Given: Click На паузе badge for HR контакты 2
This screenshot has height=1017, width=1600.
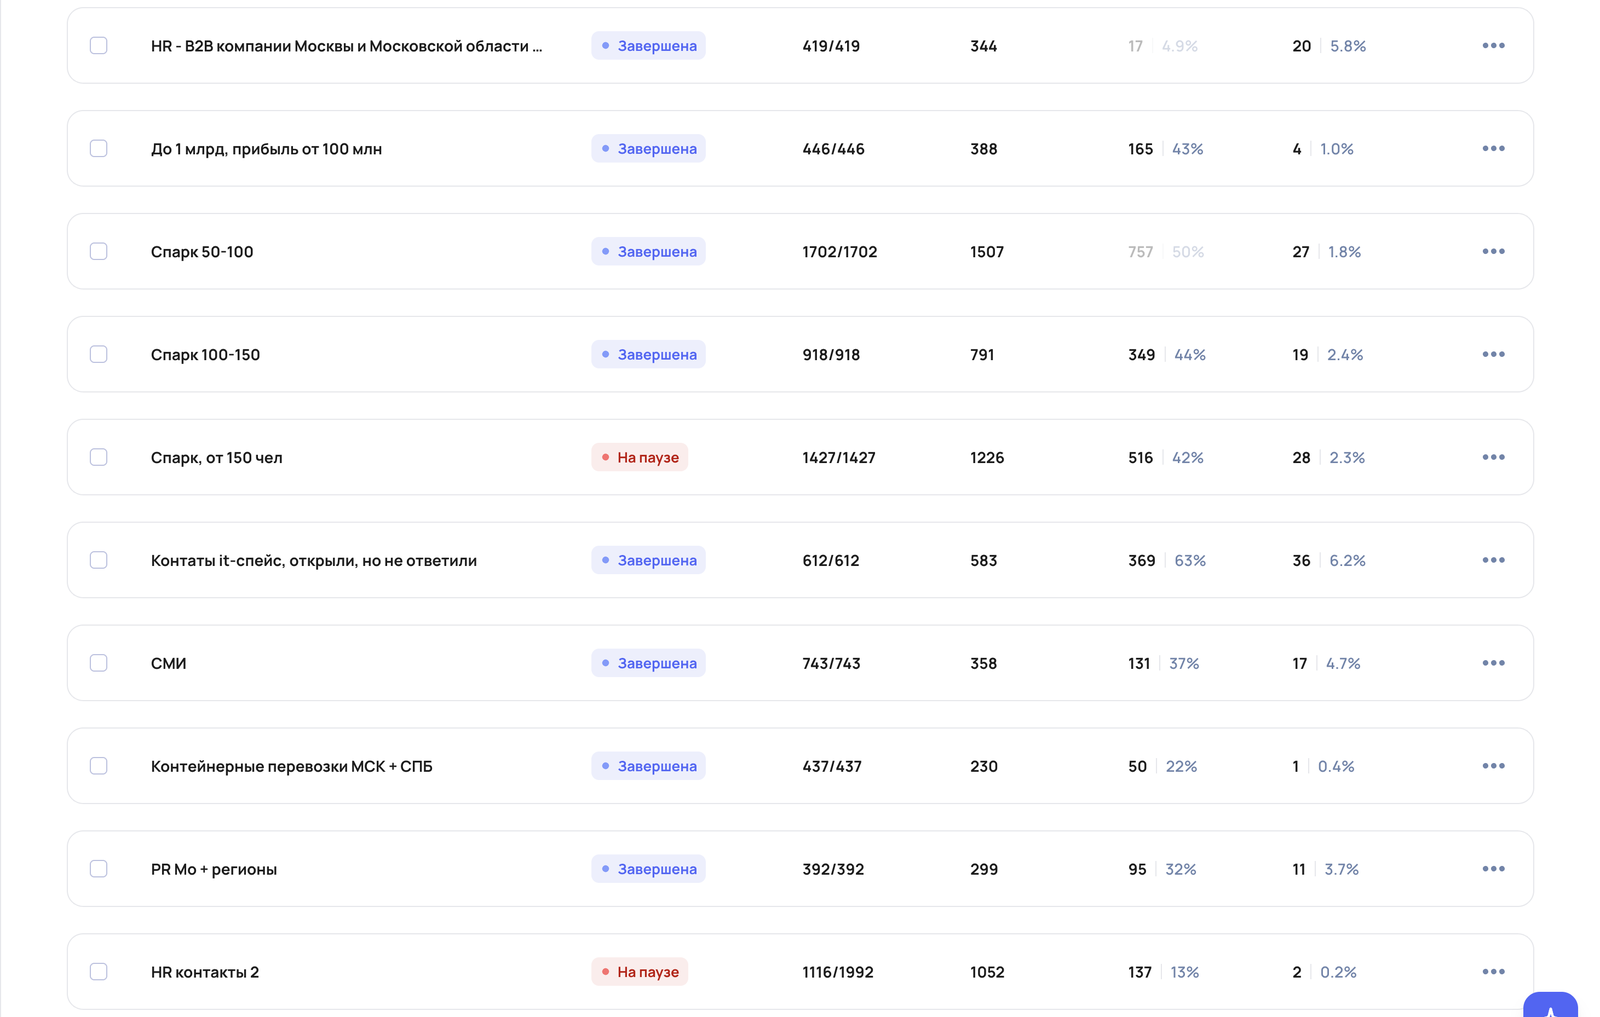Looking at the screenshot, I should pos(639,972).
